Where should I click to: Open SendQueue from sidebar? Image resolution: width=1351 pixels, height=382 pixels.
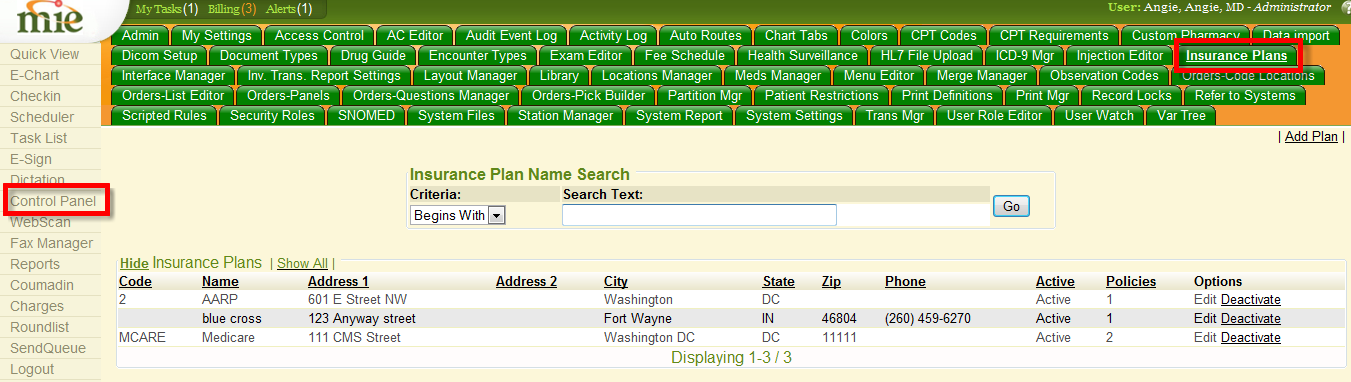click(x=48, y=348)
